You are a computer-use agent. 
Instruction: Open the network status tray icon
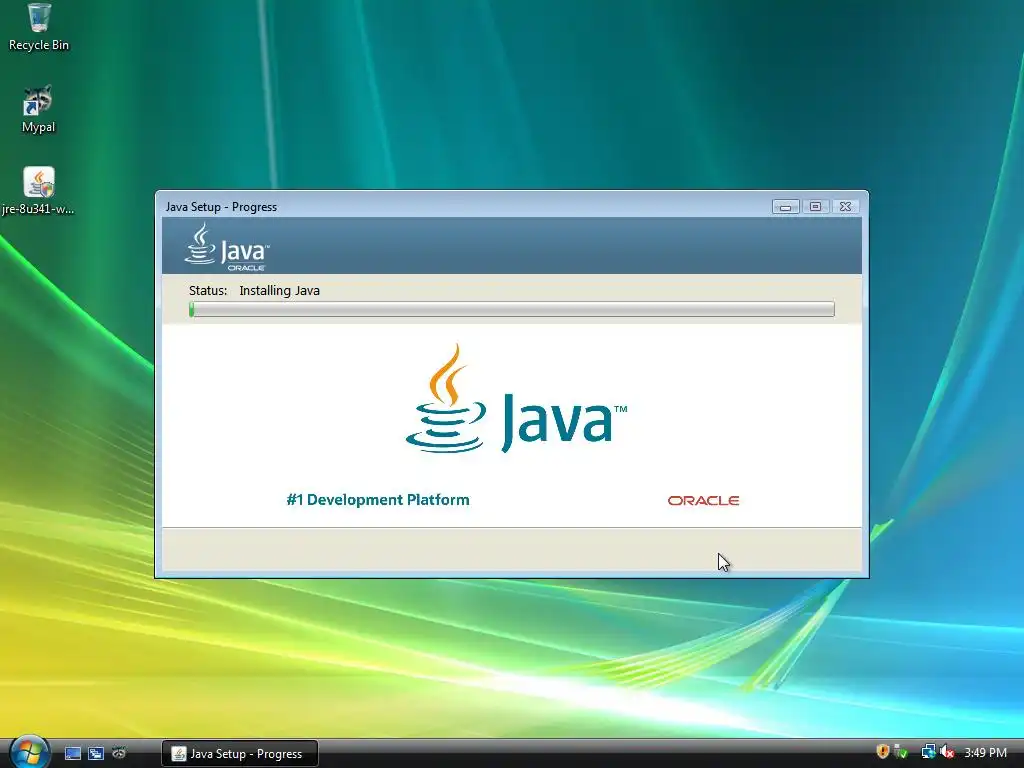coord(928,752)
